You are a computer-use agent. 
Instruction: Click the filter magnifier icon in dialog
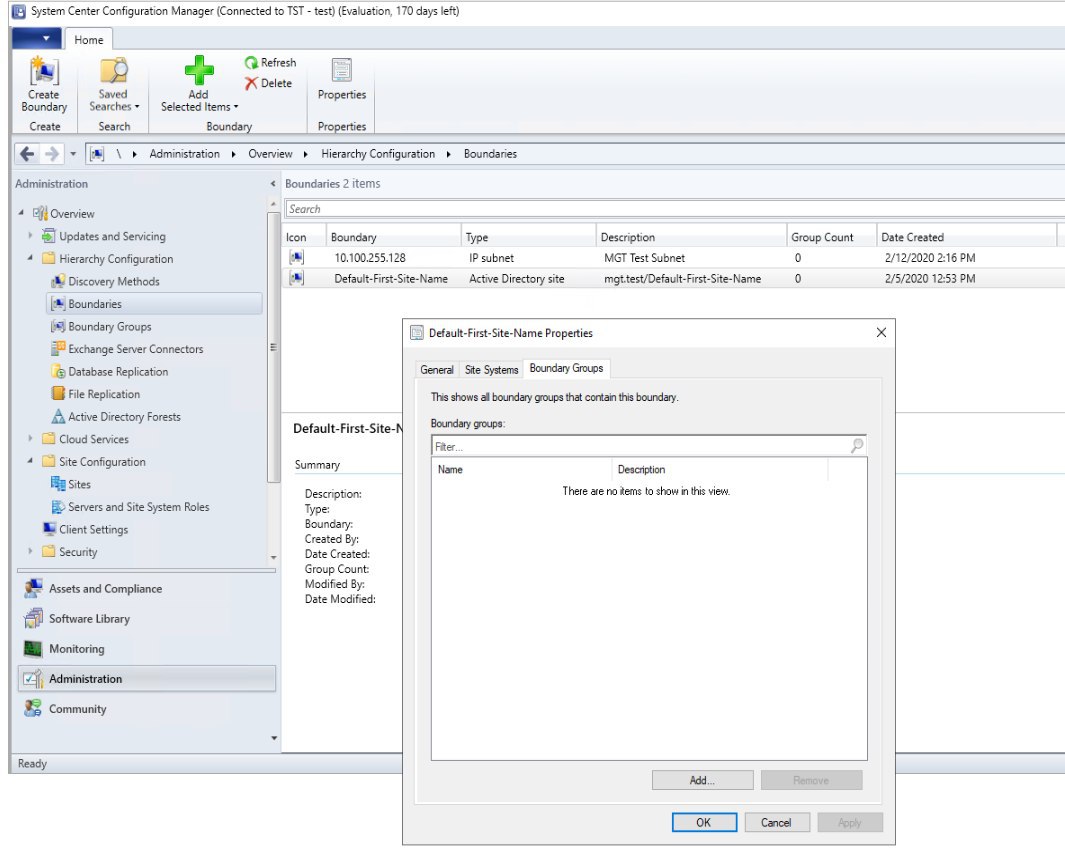[x=856, y=446]
